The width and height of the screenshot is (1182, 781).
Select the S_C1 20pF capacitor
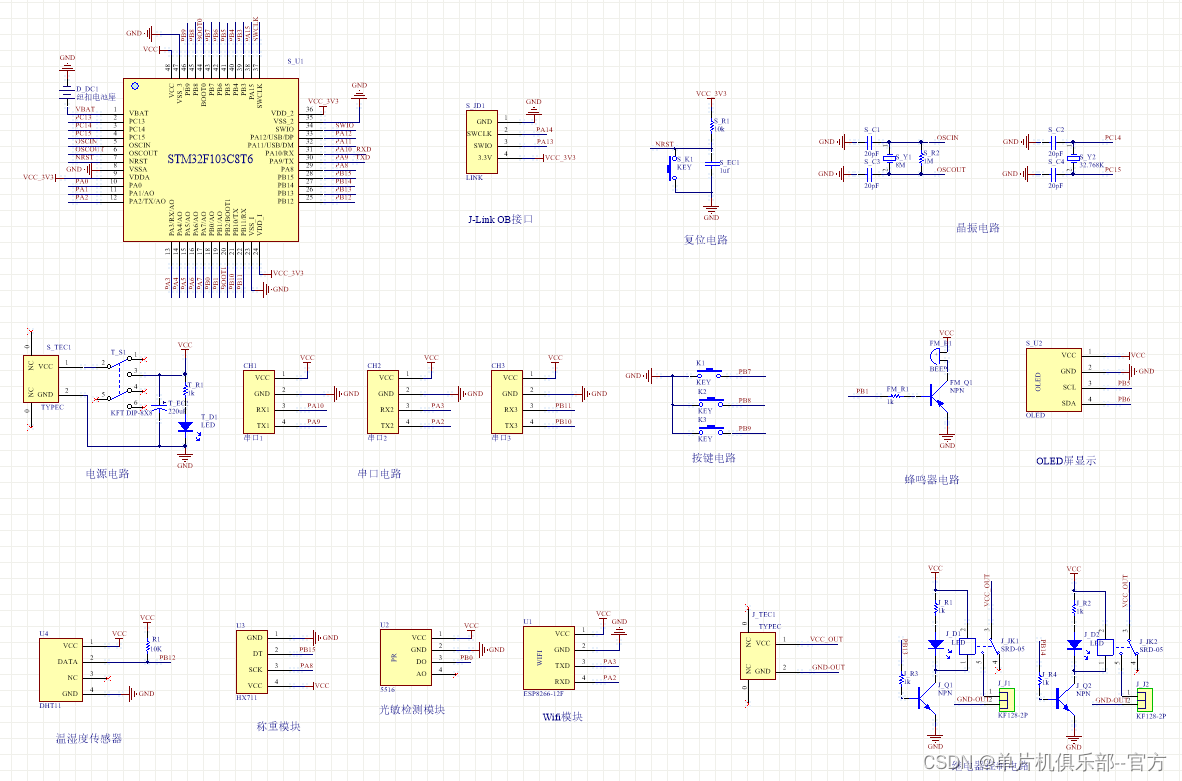coord(870,141)
